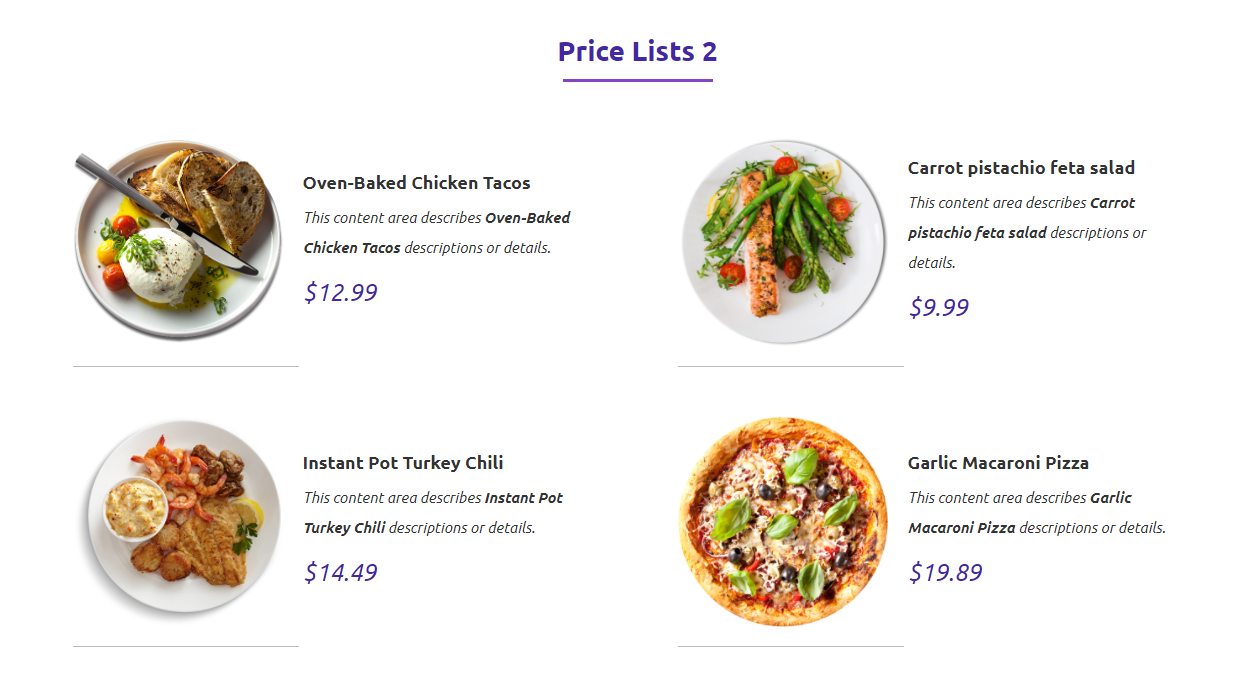Click the Garlic Macaroni Pizza description paragraph
Screen dimensions: 1250x700
[x=1037, y=513]
